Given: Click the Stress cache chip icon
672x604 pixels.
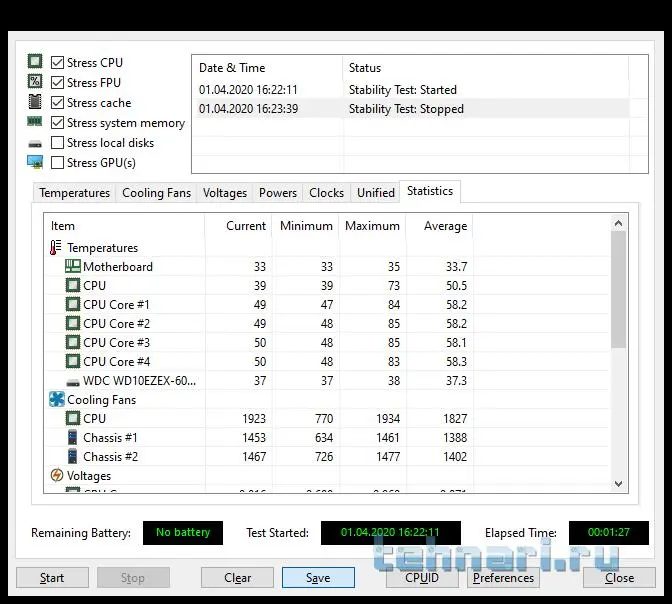Looking at the screenshot, I should 35,102.
